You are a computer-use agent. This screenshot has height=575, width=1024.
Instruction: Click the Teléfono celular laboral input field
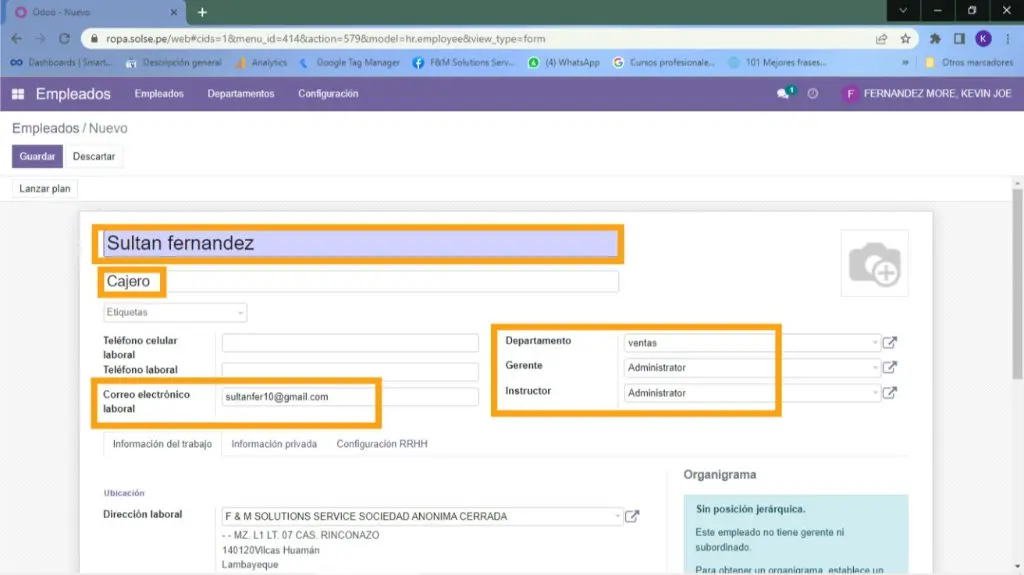[x=350, y=343]
